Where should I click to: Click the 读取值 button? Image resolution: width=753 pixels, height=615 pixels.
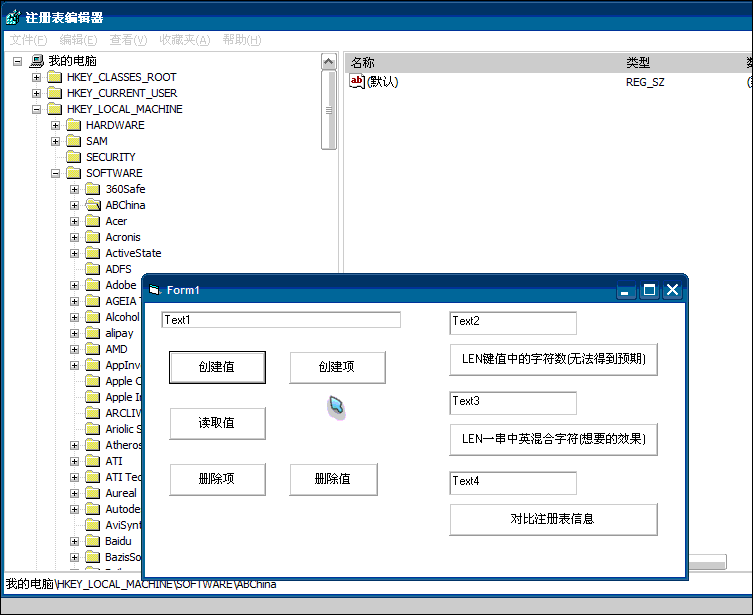(x=217, y=423)
